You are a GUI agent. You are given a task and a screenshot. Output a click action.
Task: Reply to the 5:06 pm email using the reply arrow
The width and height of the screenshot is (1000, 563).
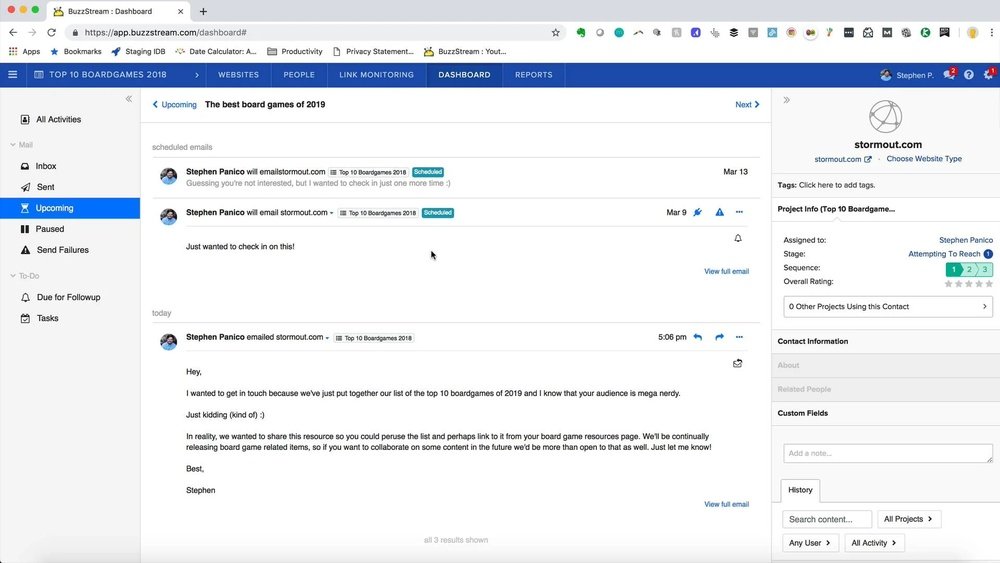coord(698,337)
